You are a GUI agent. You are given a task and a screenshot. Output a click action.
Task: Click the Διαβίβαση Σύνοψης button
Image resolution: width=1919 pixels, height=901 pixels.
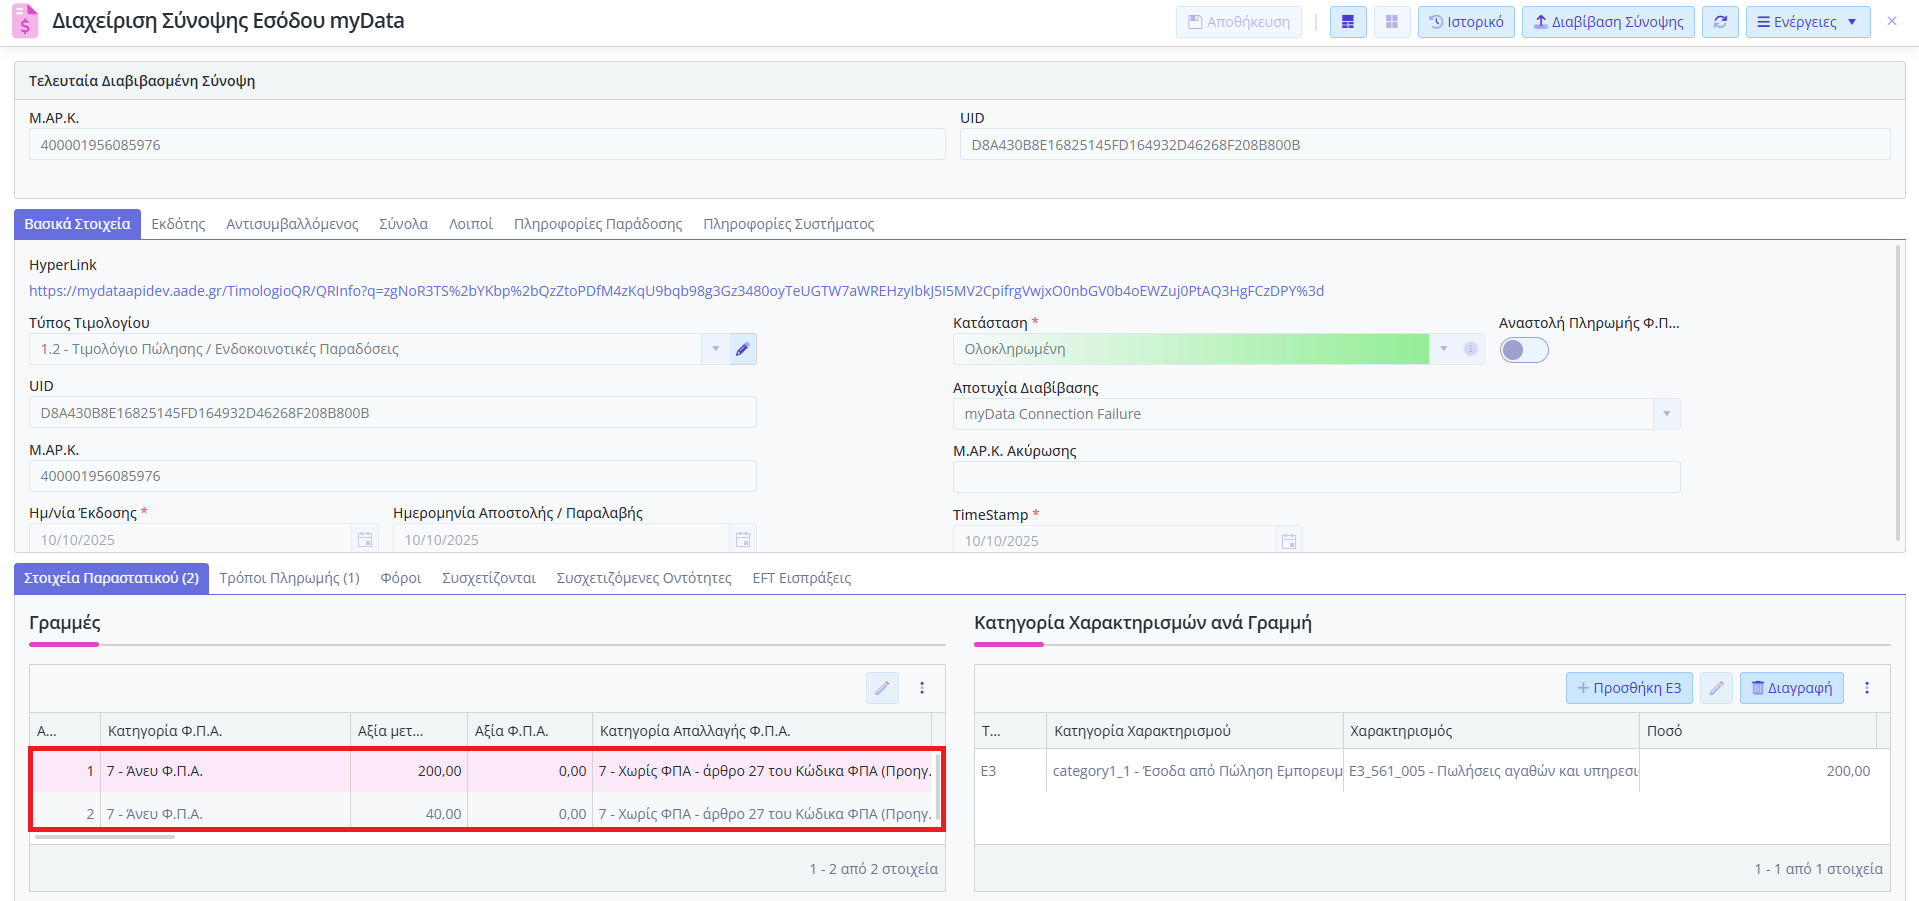pyautogui.click(x=1607, y=22)
